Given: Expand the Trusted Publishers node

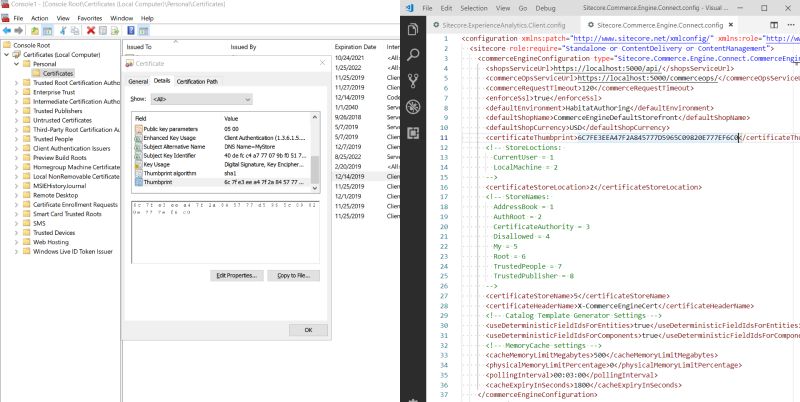Looking at the screenshot, I should [16, 111].
